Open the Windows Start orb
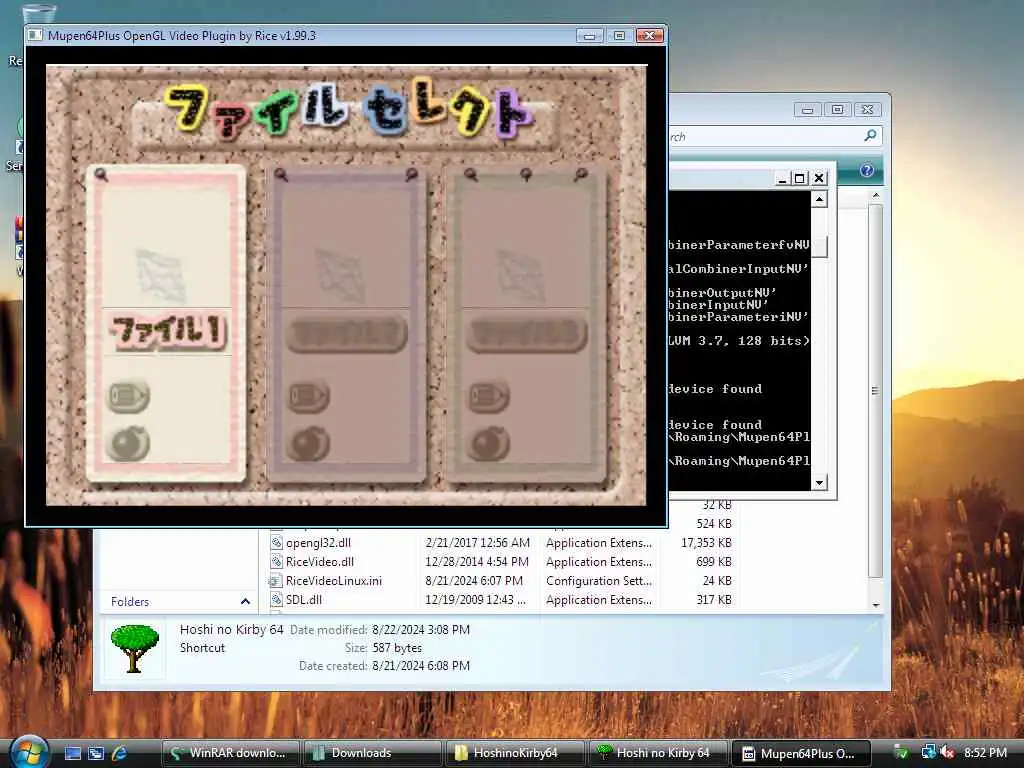Viewport: 1024px width, 768px height. (28, 752)
